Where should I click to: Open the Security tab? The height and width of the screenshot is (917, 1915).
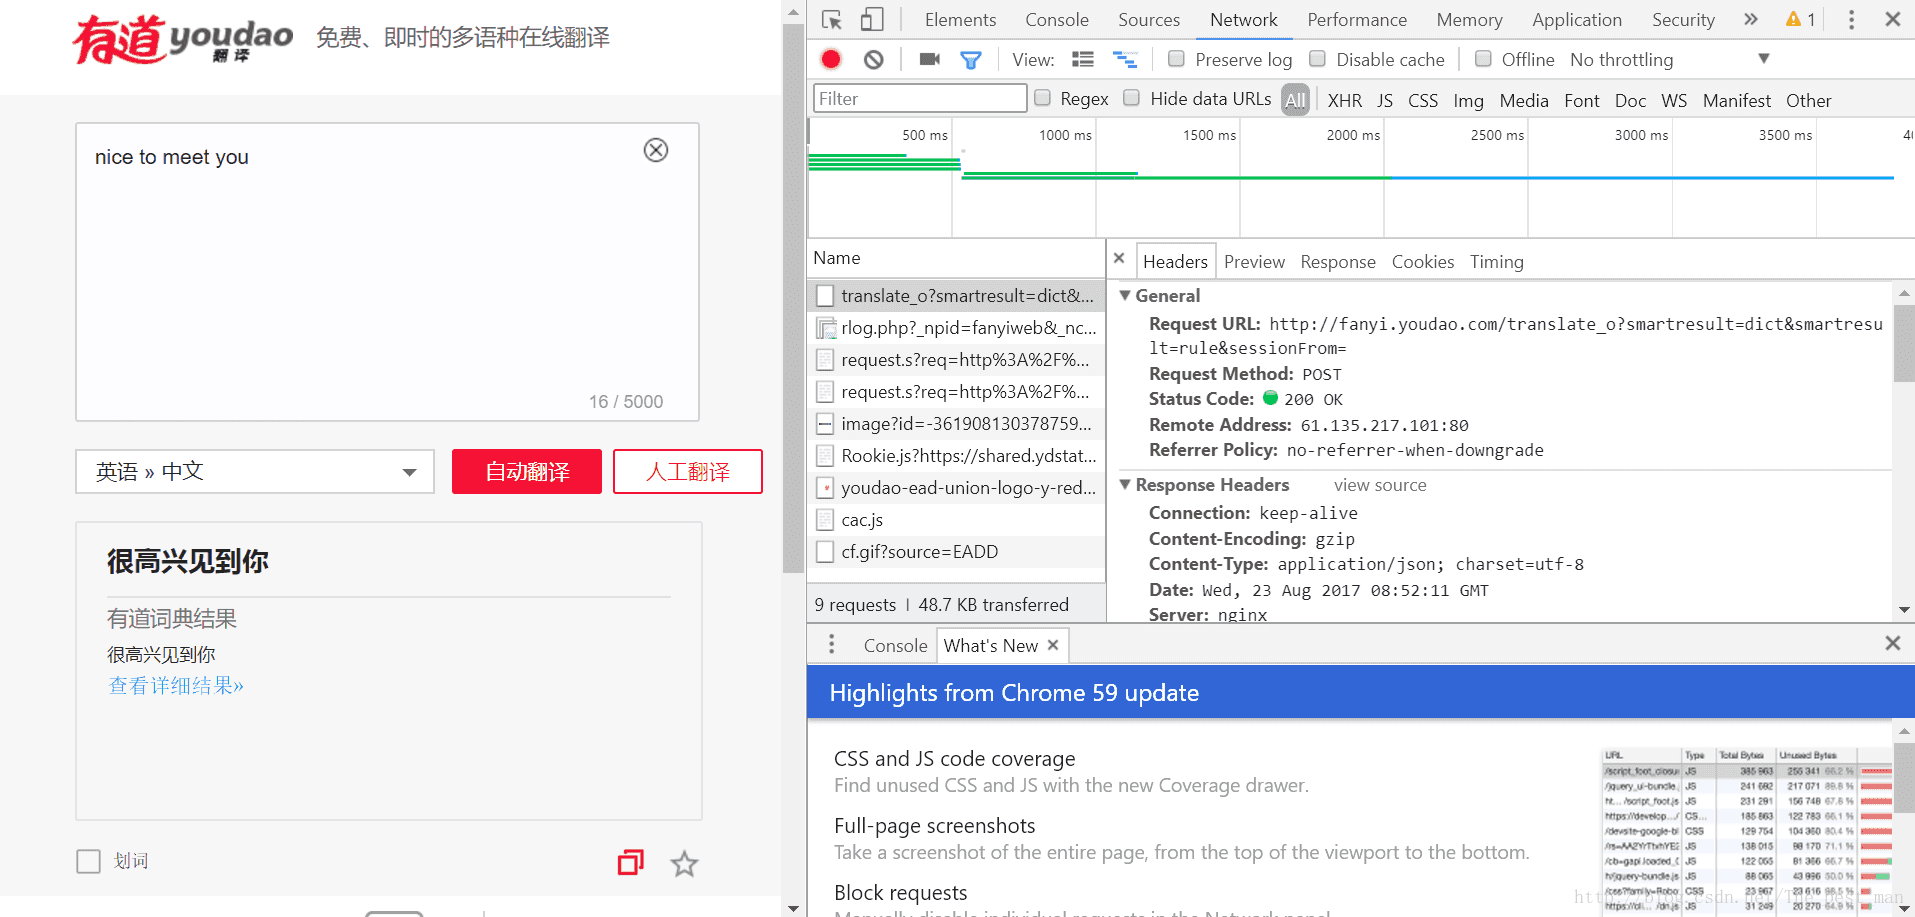tap(1683, 20)
